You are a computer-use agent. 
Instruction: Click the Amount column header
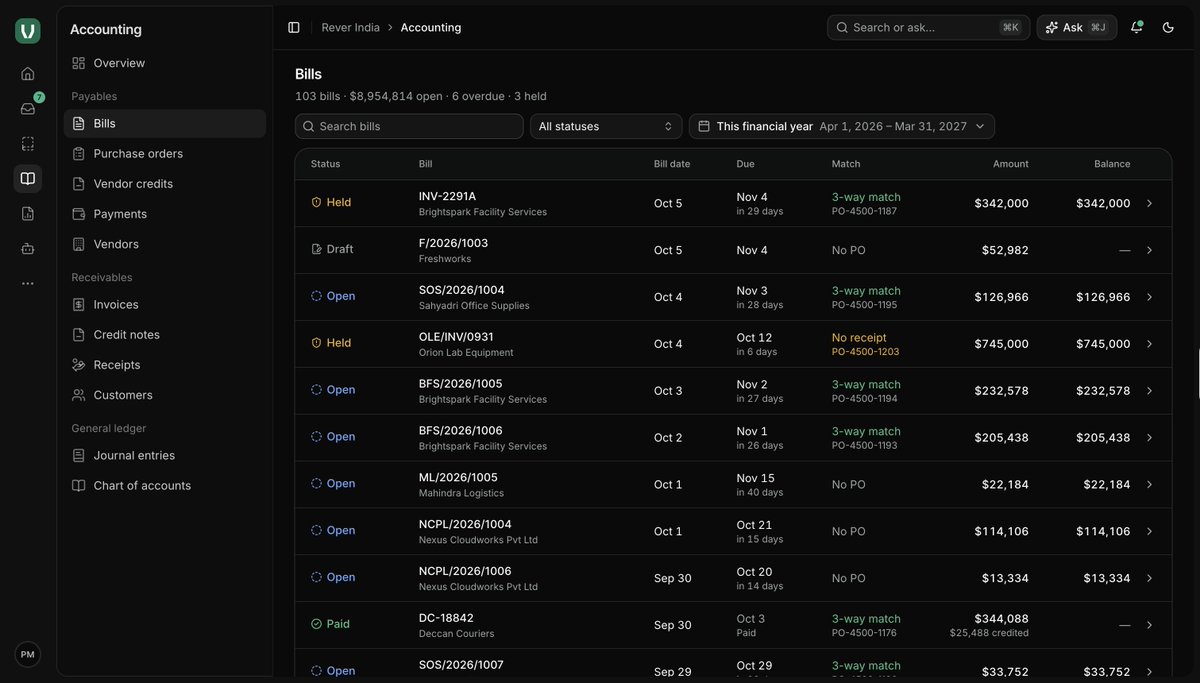(1011, 164)
